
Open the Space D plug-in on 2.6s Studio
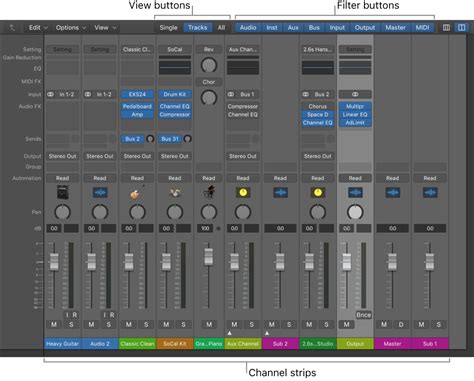pos(318,114)
